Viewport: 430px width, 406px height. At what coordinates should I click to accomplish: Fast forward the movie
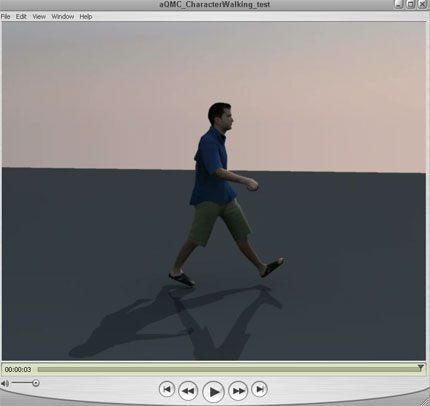click(238, 390)
